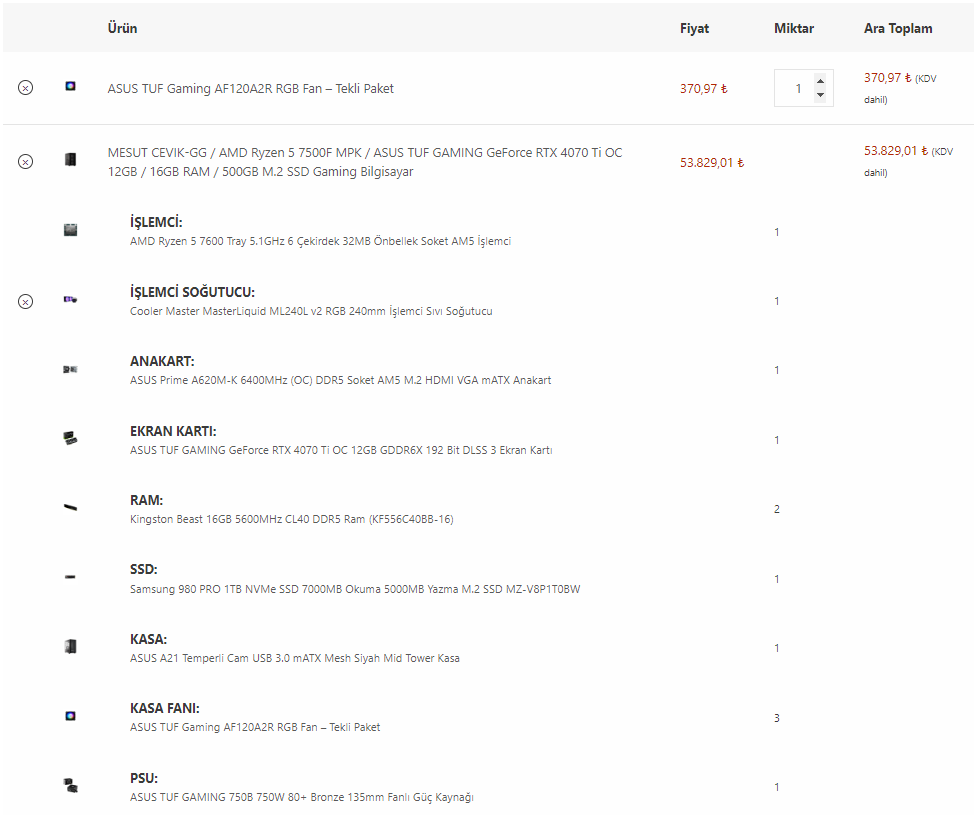Click the RAM: section label
This screenshot has width=979, height=815.
[x=147, y=500]
